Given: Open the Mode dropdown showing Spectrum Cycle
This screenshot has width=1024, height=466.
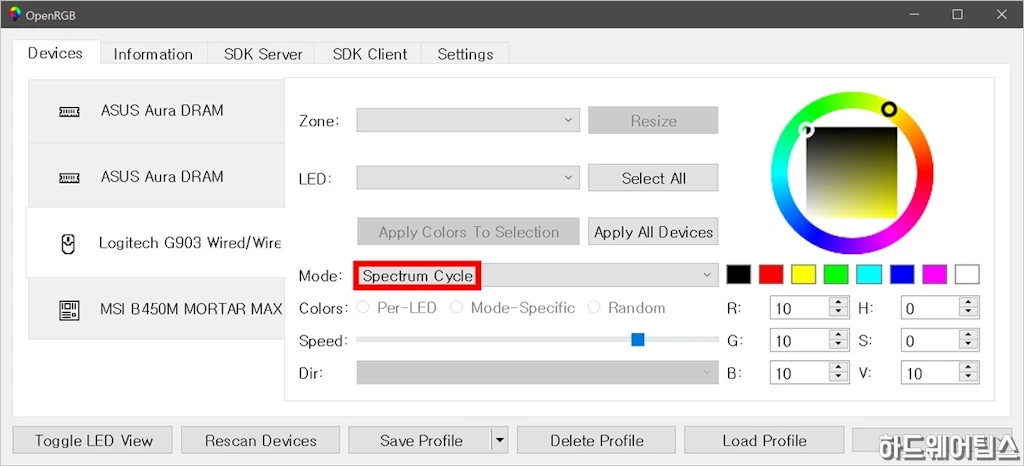Looking at the screenshot, I should tap(537, 275).
